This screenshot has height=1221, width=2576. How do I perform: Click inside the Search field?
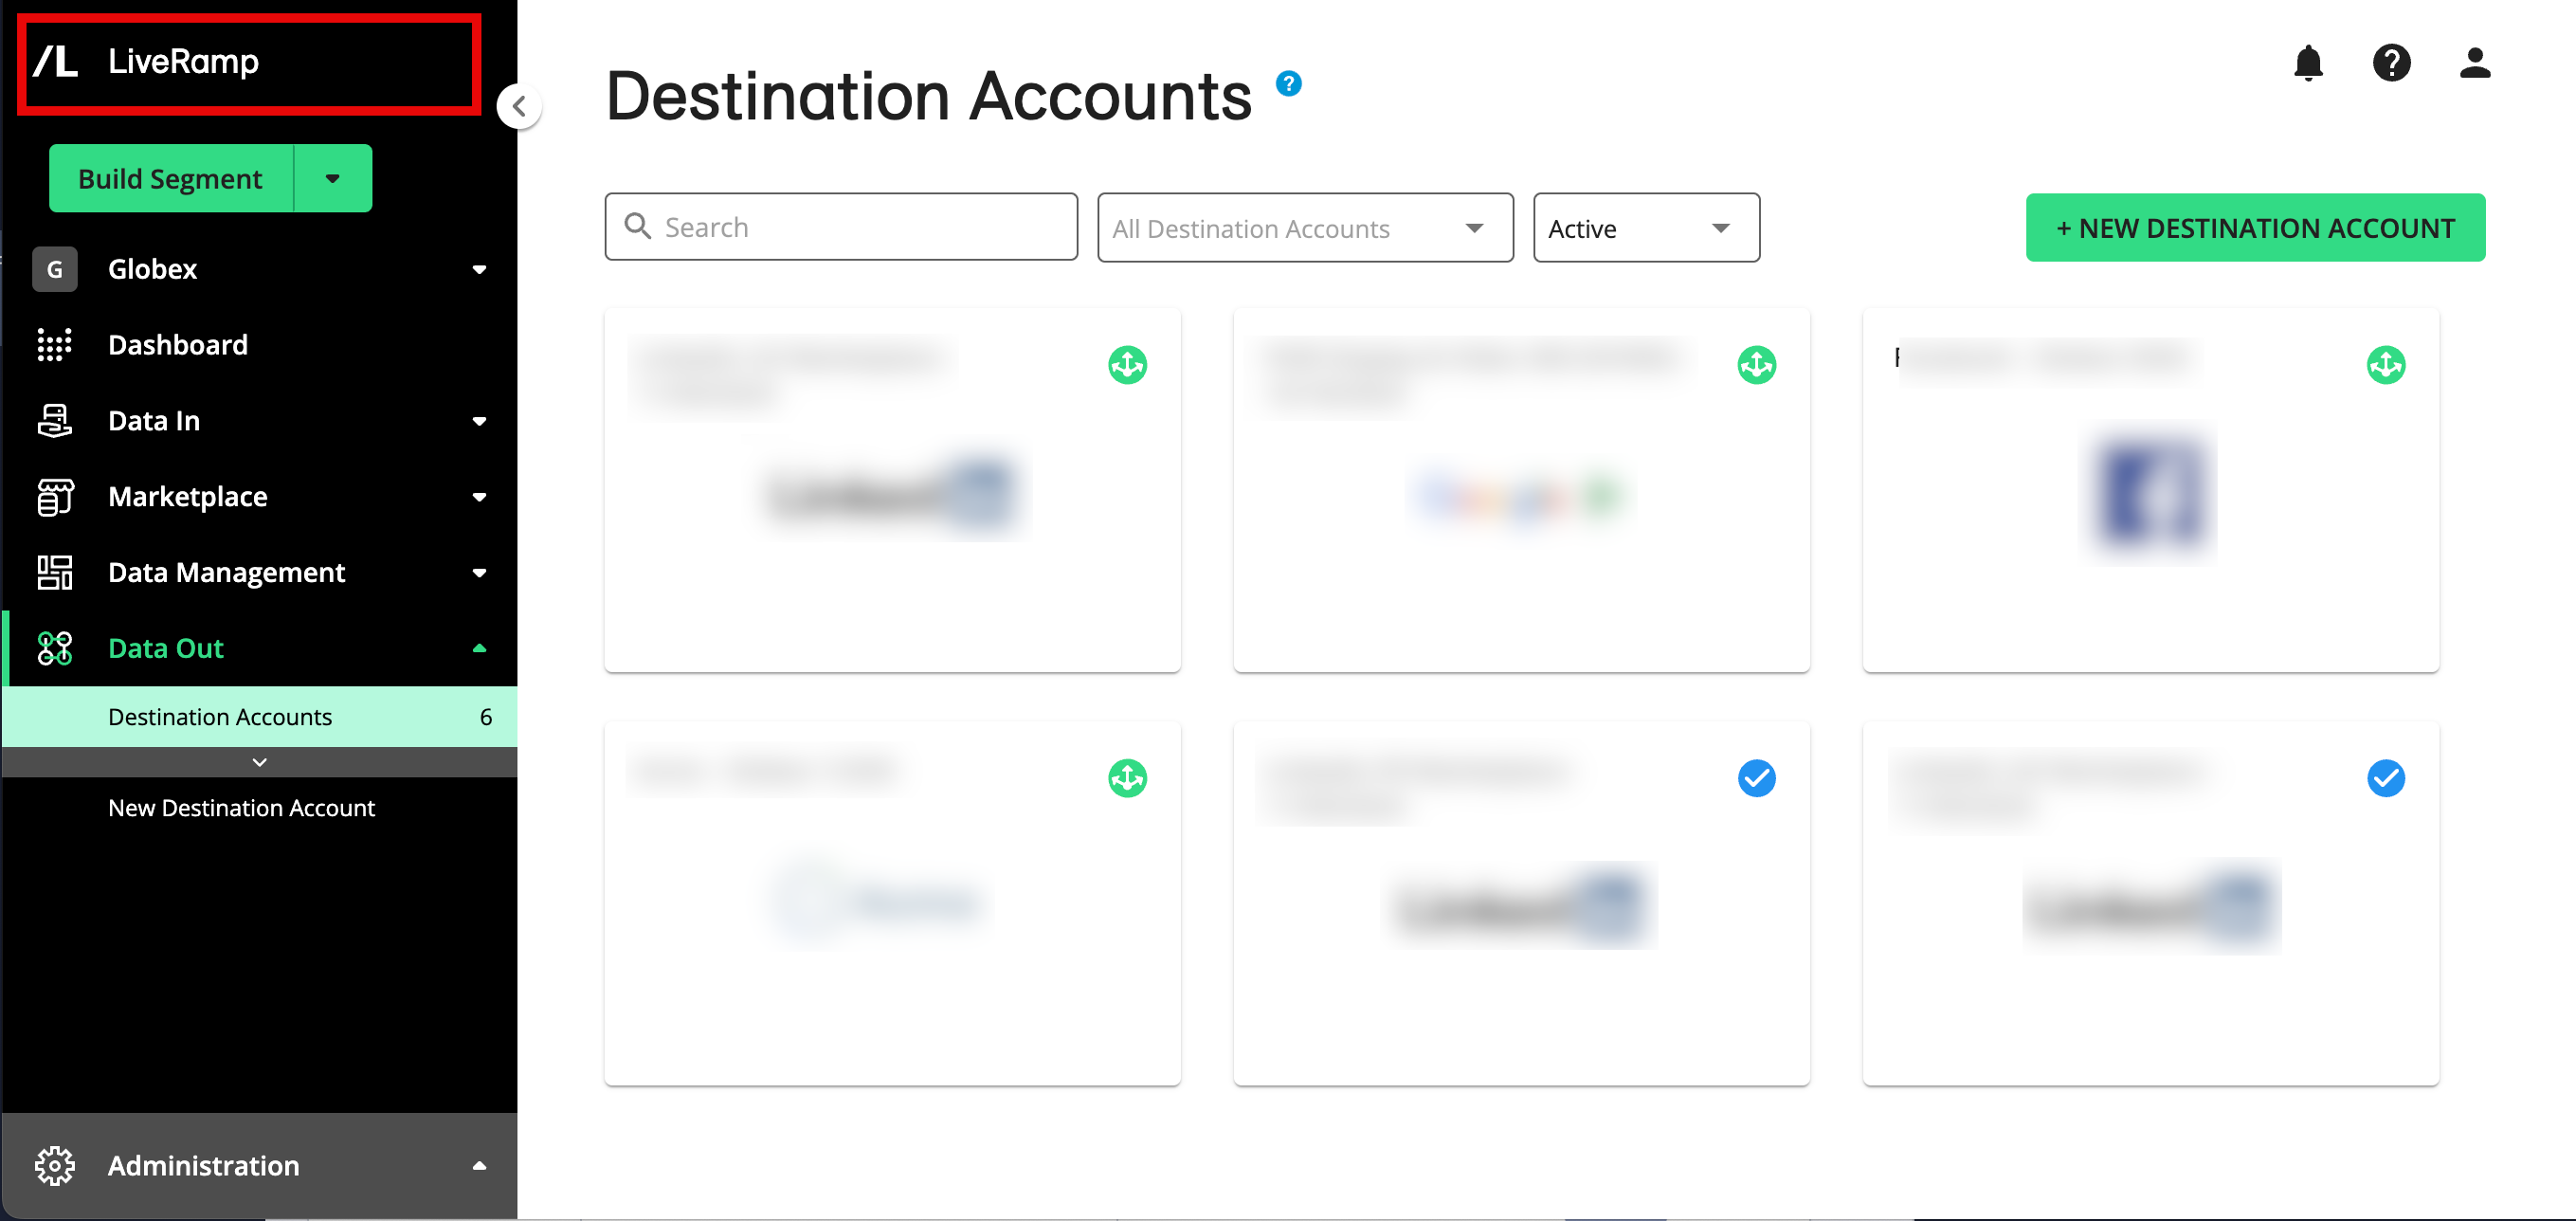click(x=841, y=227)
